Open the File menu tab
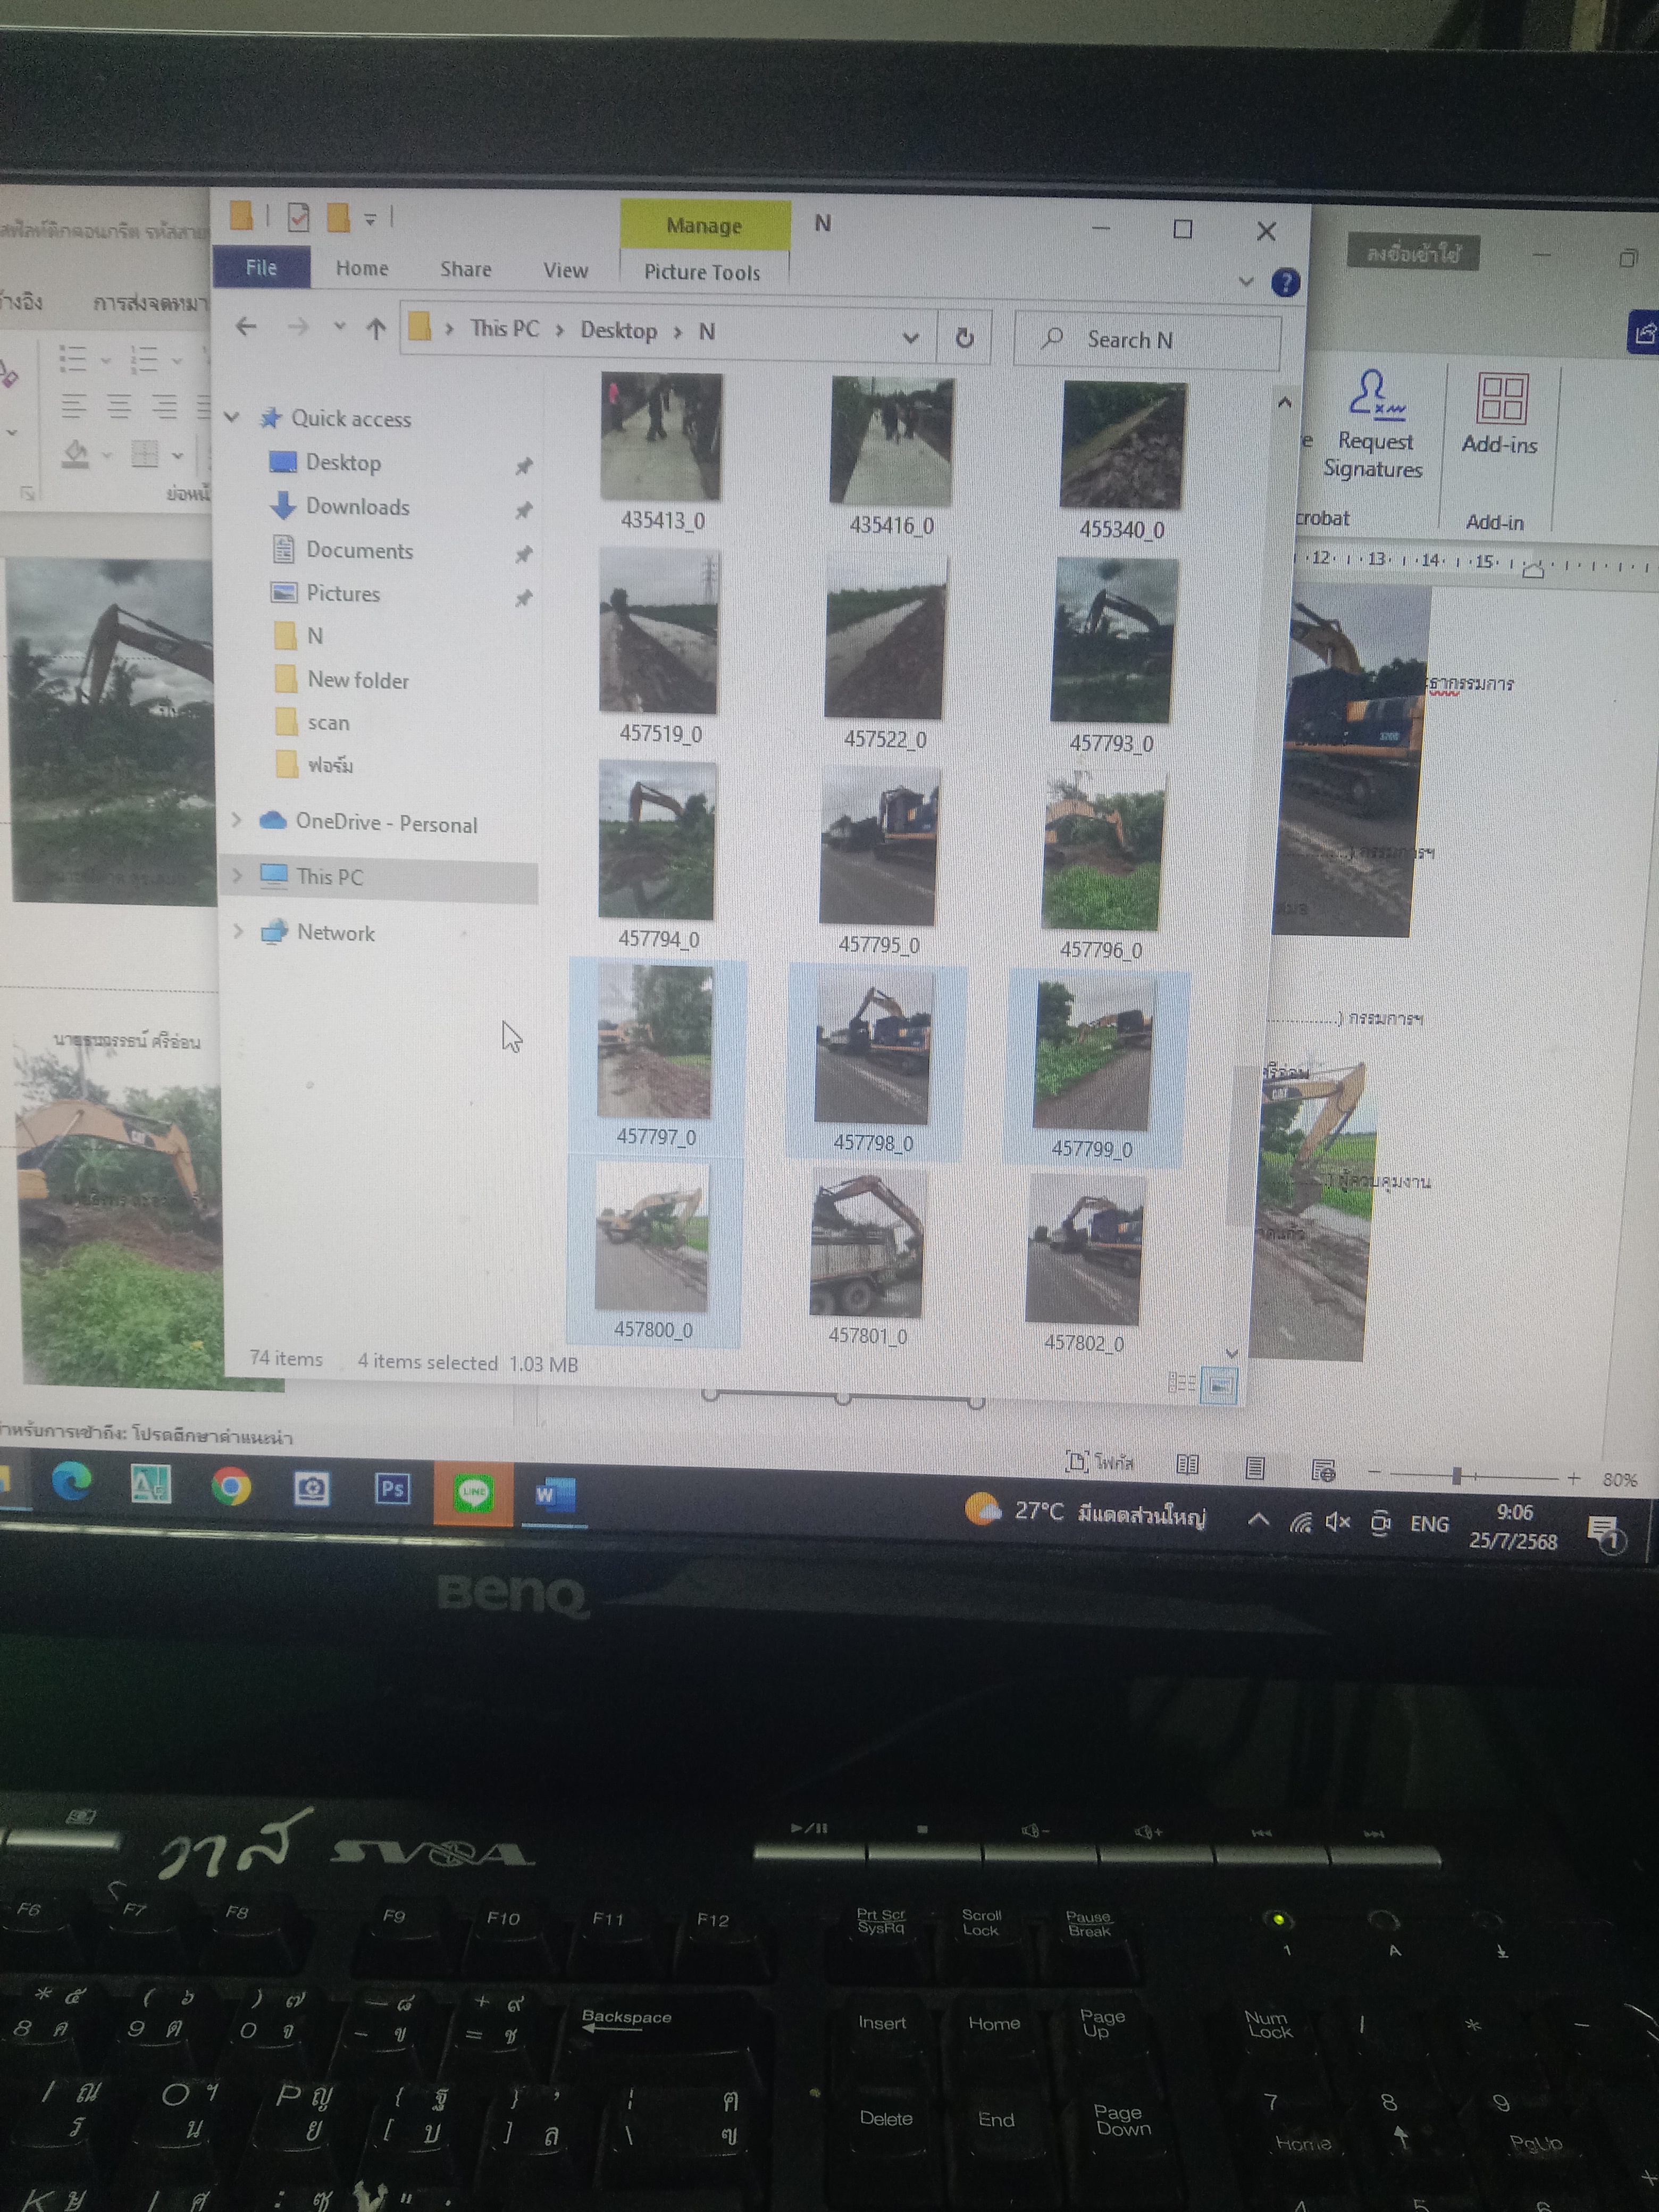The height and width of the screenshot is (2212, 1659). pyautogui.click(x=261, y=267)
